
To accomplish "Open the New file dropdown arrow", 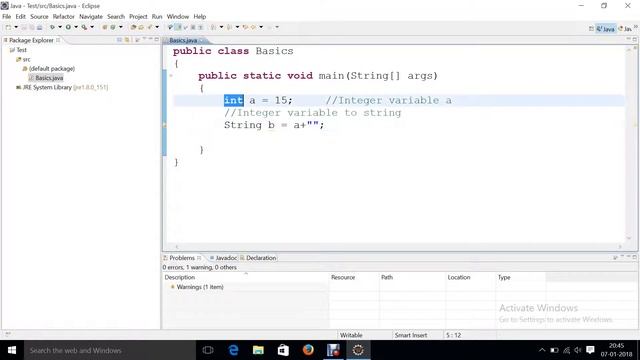I will coord(16,27).
